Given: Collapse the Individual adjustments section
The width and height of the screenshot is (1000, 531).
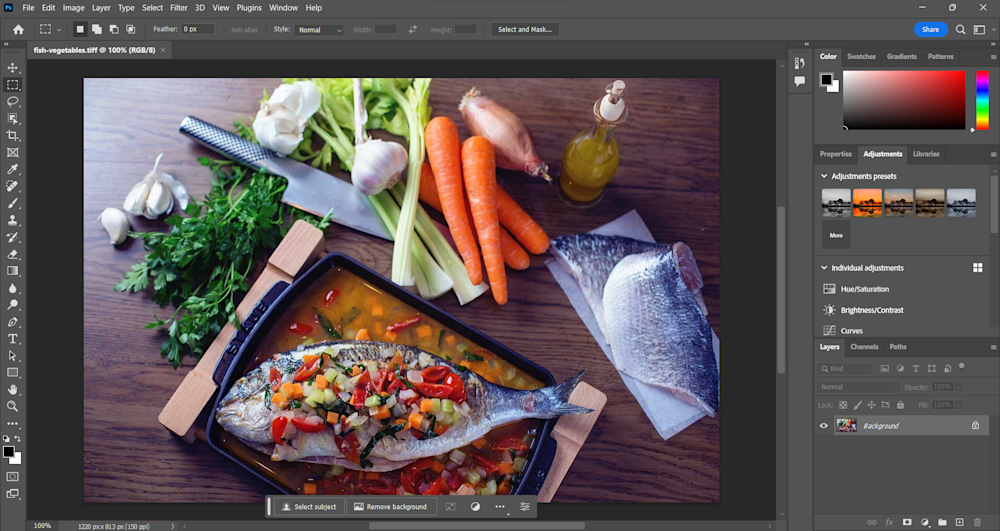Looking at the screenshot, I should [x=824, y=268].
